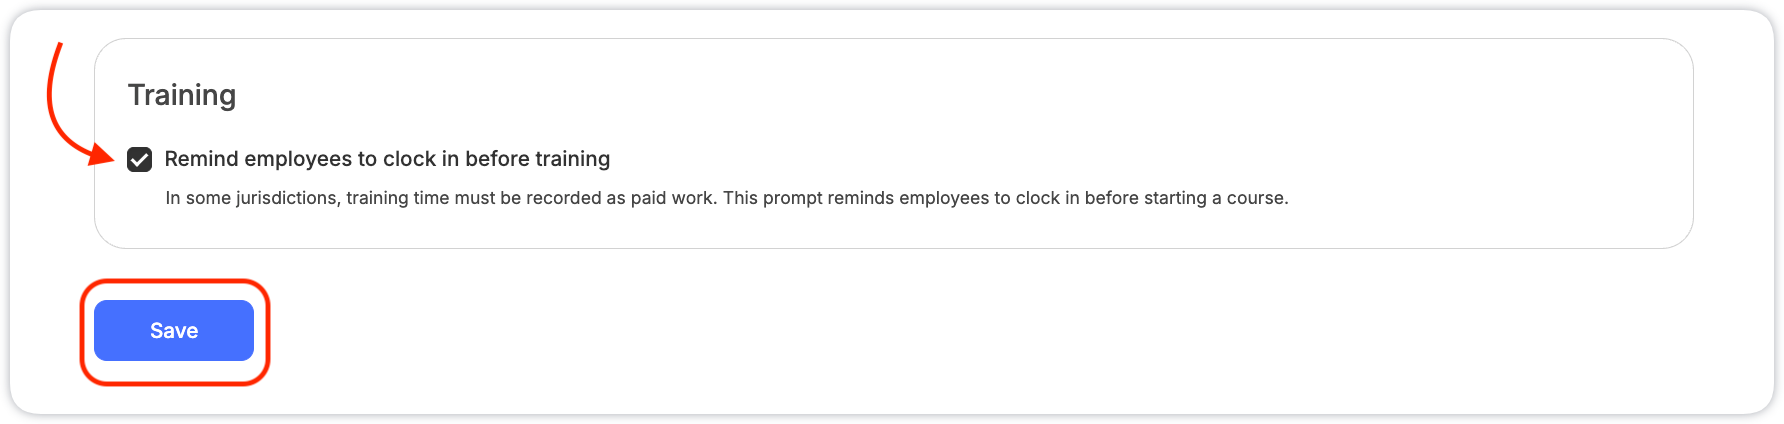Click the word 'Save' on the button

click(x=174, y=331)
